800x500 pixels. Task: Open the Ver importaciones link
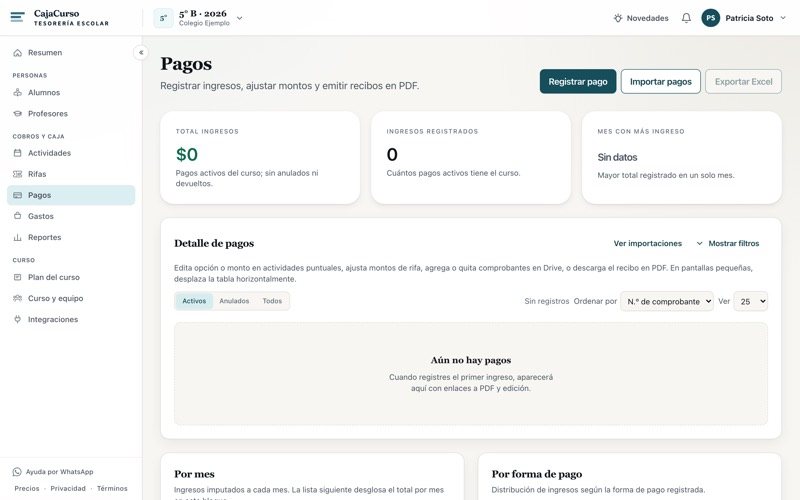click(647, 243)
